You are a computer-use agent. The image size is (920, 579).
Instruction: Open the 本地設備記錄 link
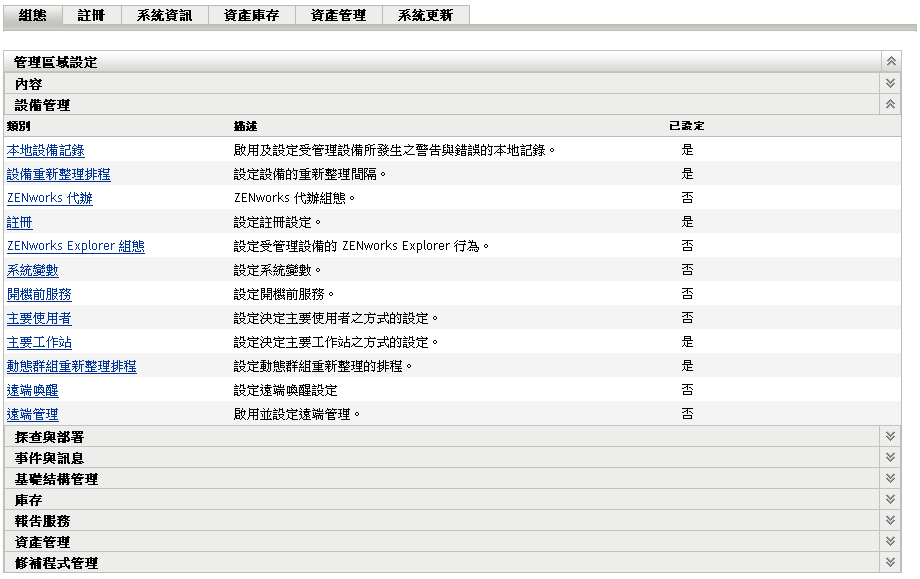[x=46, y=150]
